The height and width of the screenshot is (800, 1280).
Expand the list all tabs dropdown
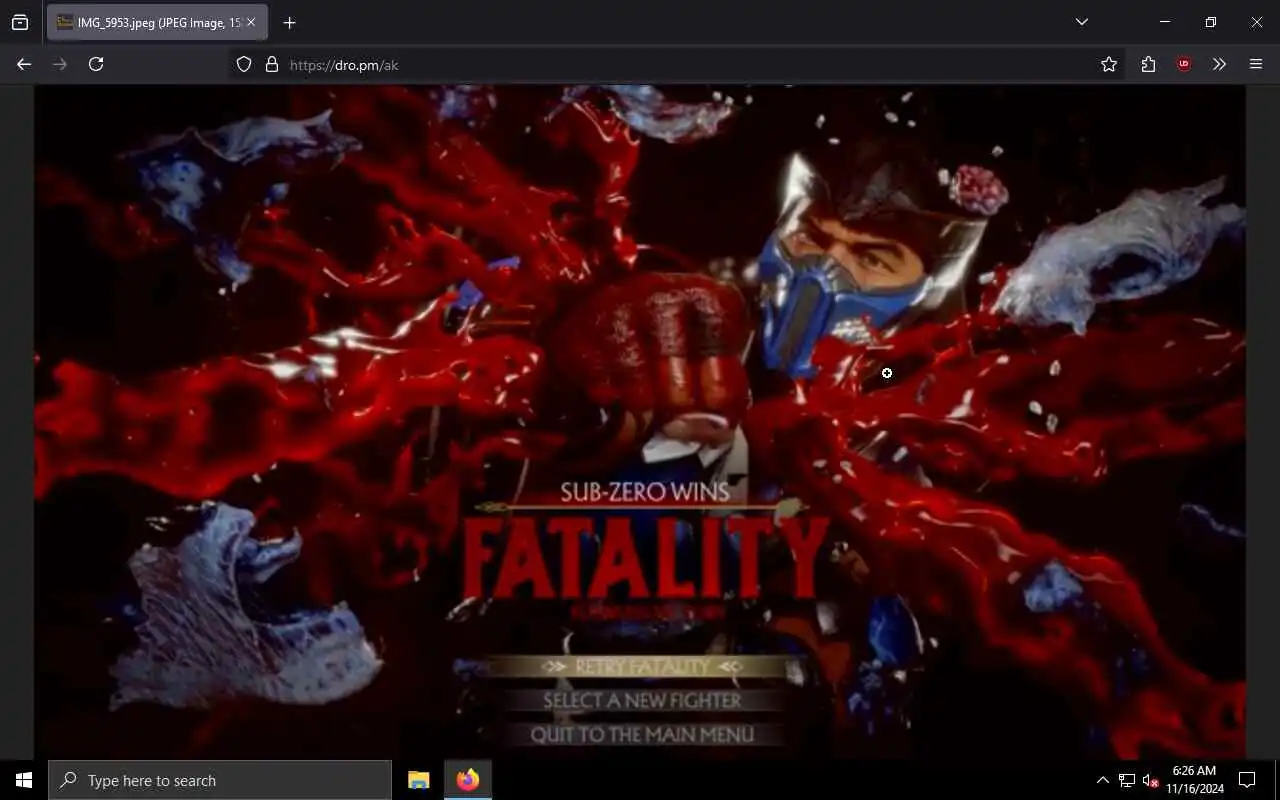(x=1081, y=22)
